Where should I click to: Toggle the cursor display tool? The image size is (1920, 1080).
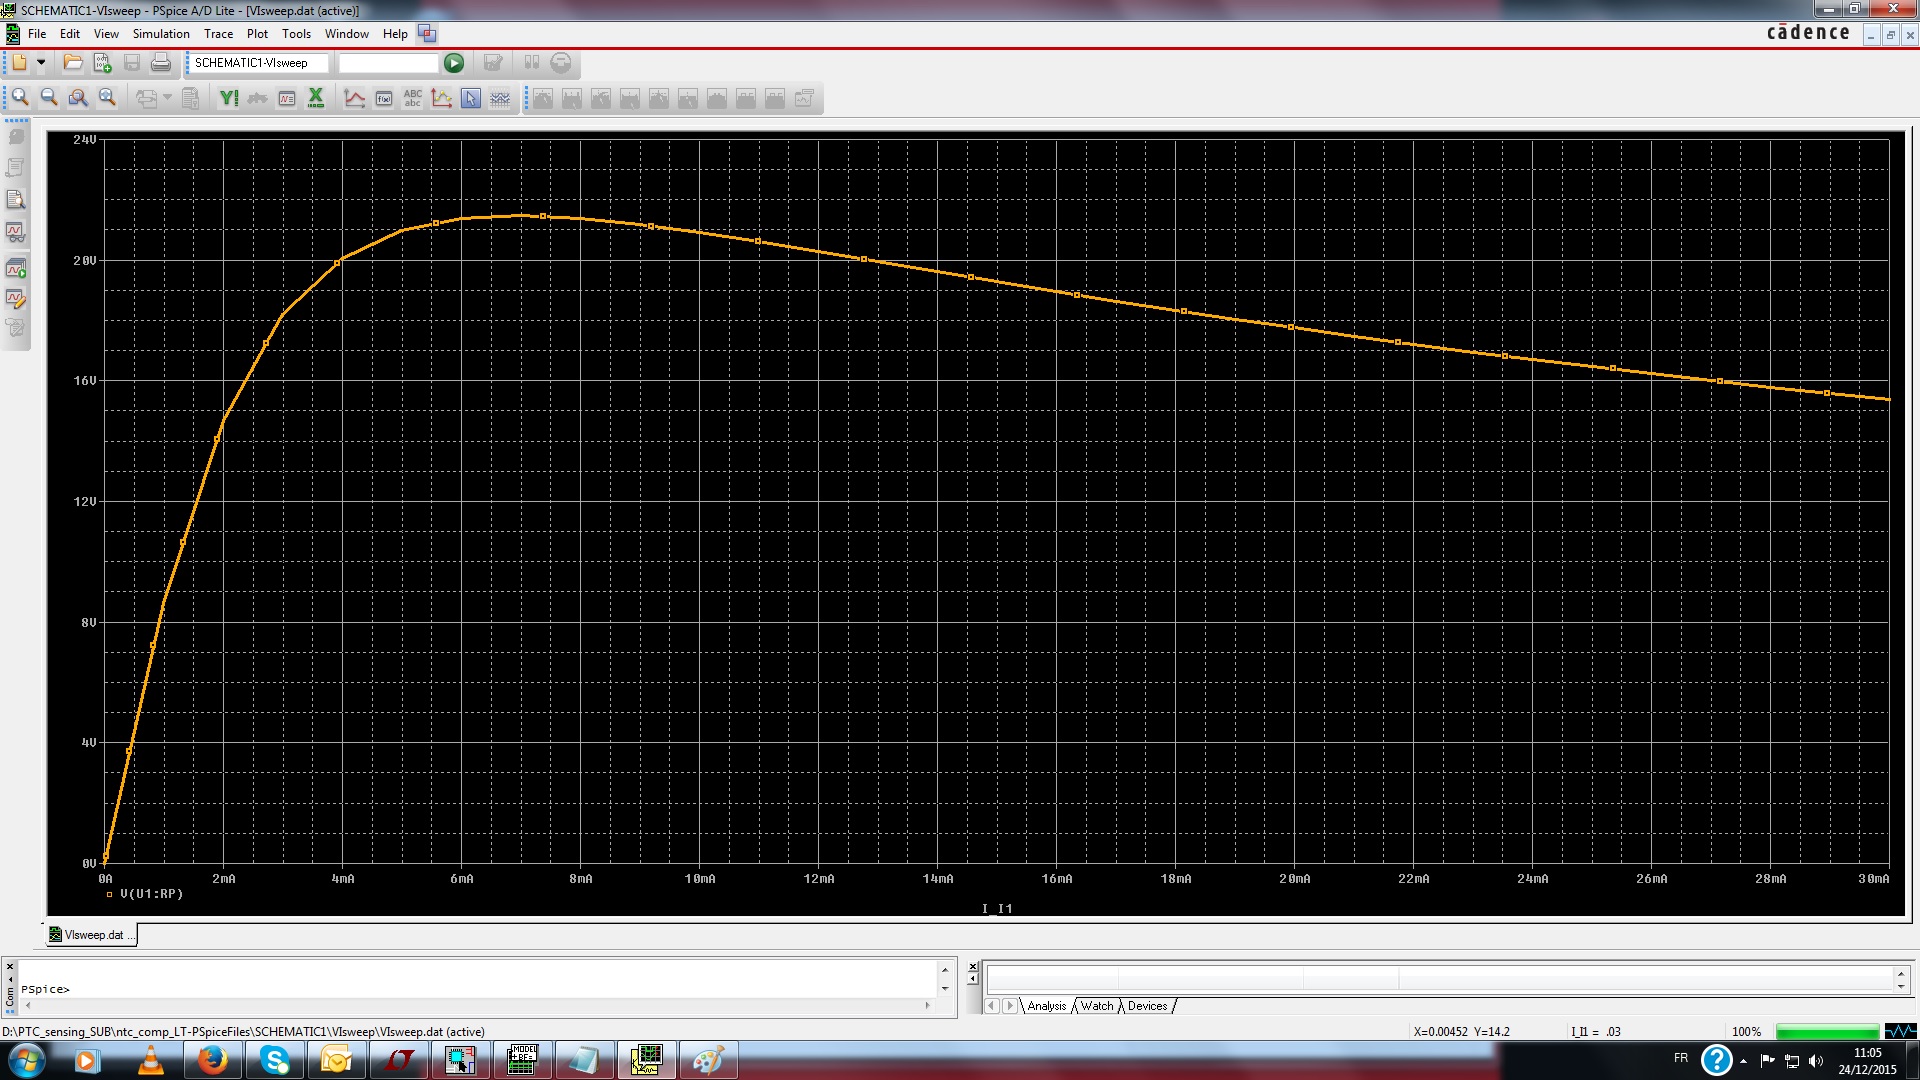[x=471, y=98]
